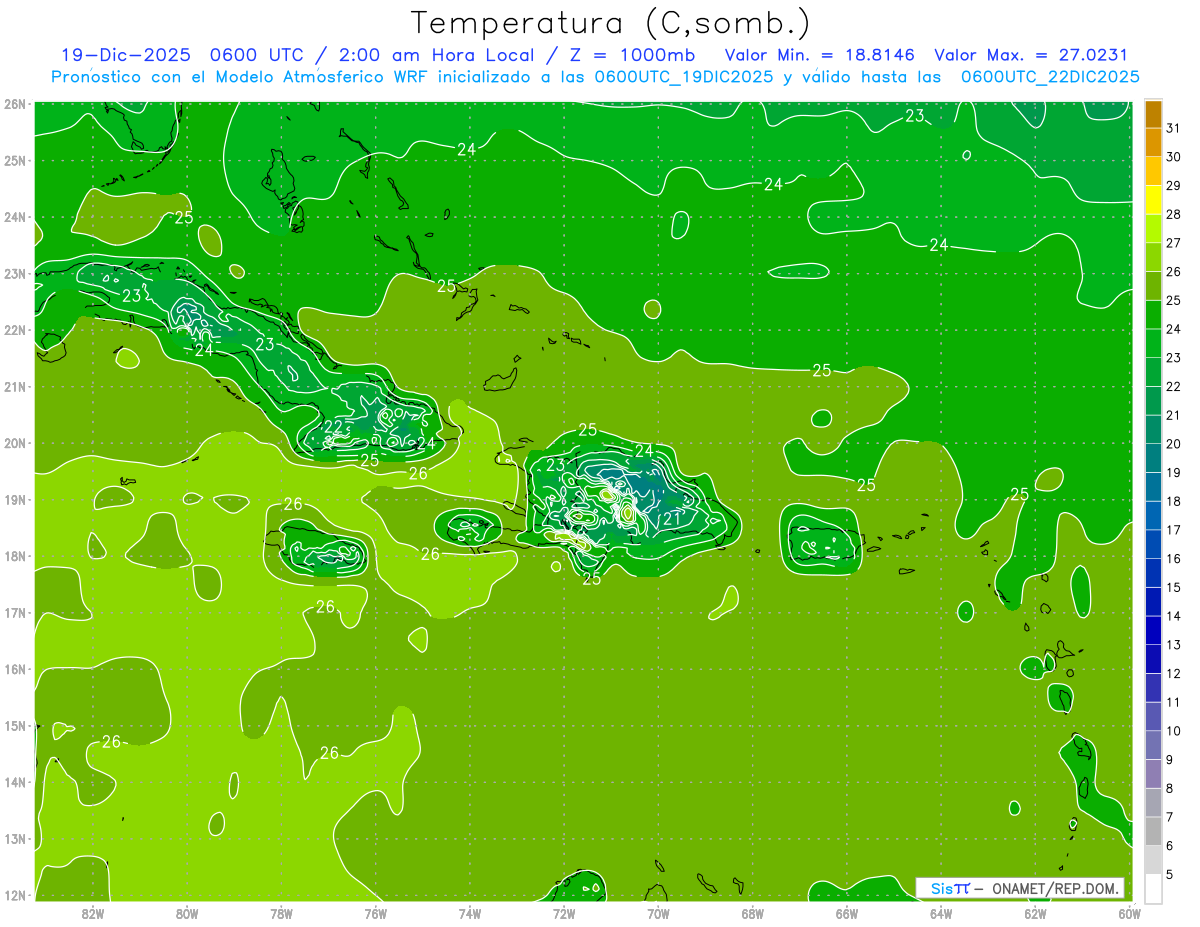This screenshot has width=1200, height=927.
Task: Click the 18N latitude axis label
Action: point(14,556)
